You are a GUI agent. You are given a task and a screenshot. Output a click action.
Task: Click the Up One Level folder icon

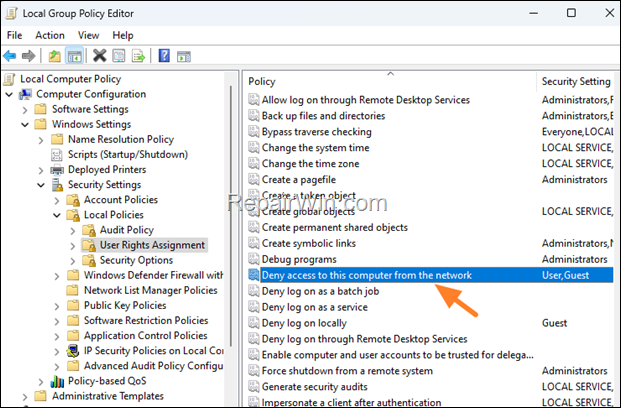click(x=54, y=56)
